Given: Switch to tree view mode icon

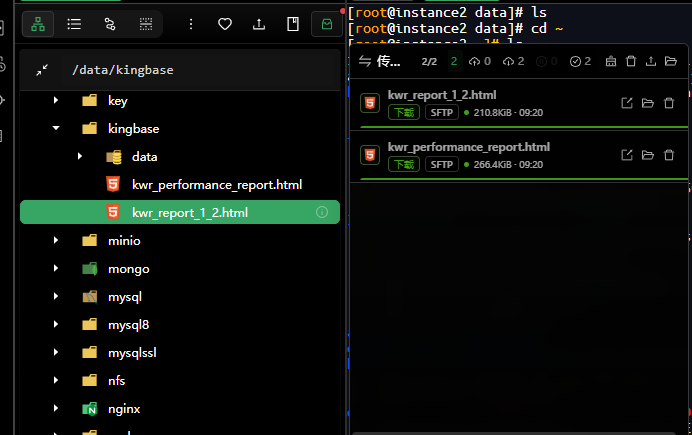Looking at the screenshot, I should click(x=38, y=24).
